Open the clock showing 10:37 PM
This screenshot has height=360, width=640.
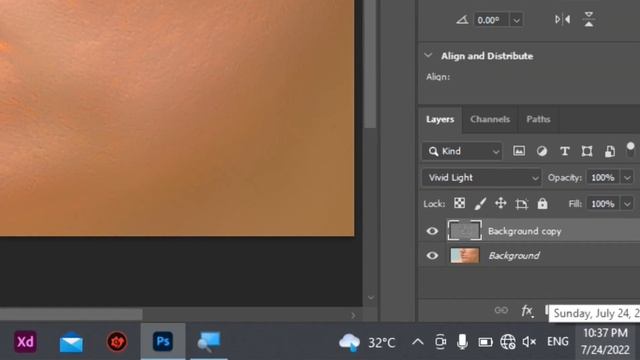[x=605, y=342]
